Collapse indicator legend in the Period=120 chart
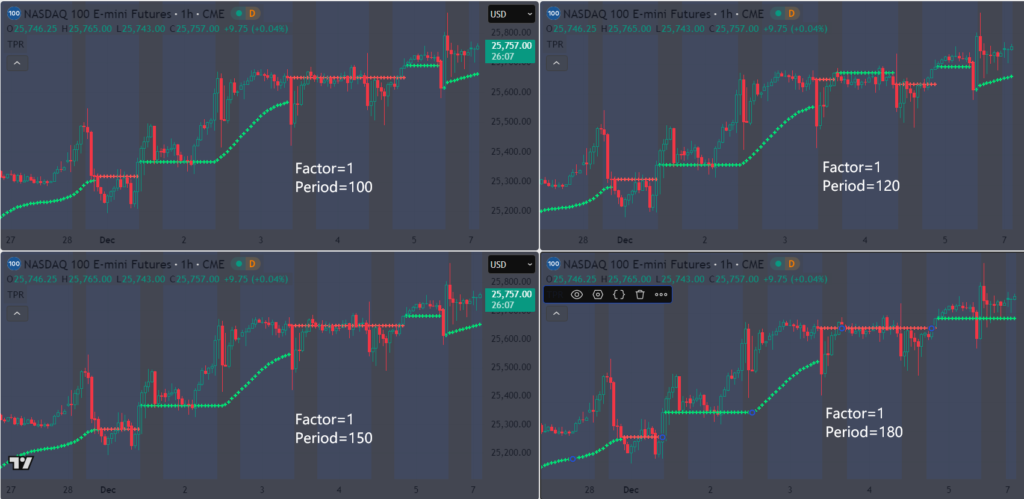 click(556, 63)
